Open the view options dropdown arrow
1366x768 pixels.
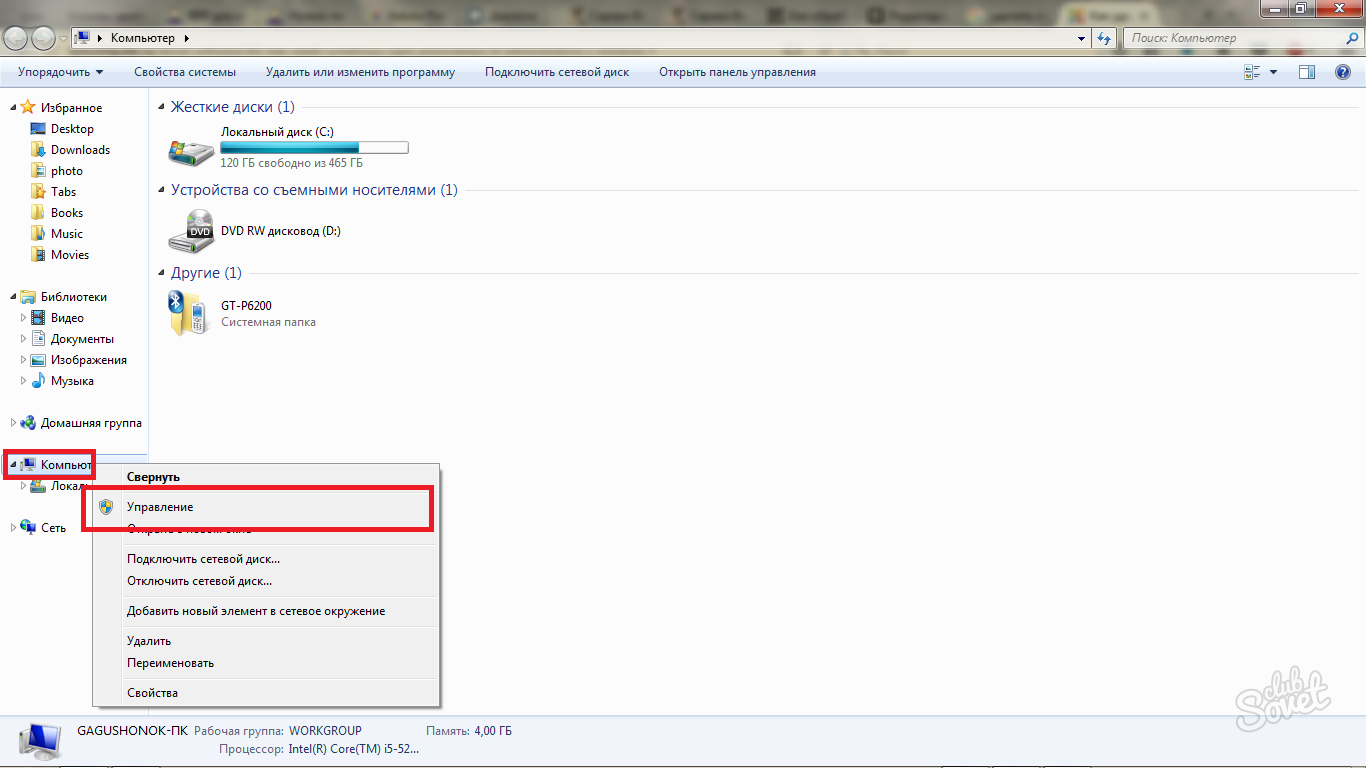tap(1273, 72)
